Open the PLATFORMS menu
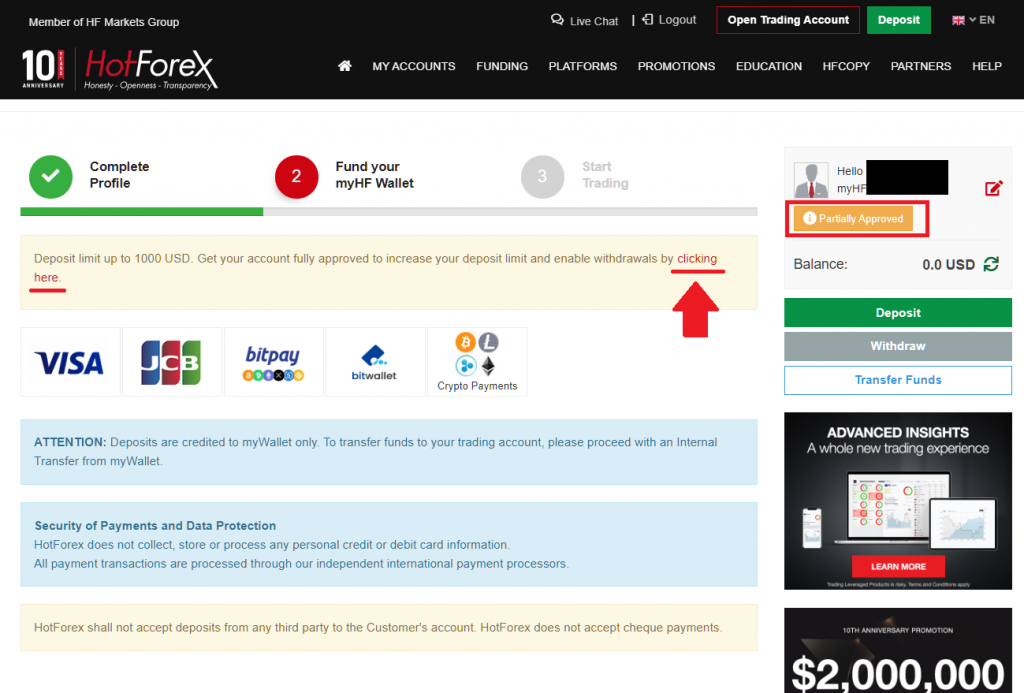Image resolution: width=1024 pixels, height=693 pixels. coord(583,66)
